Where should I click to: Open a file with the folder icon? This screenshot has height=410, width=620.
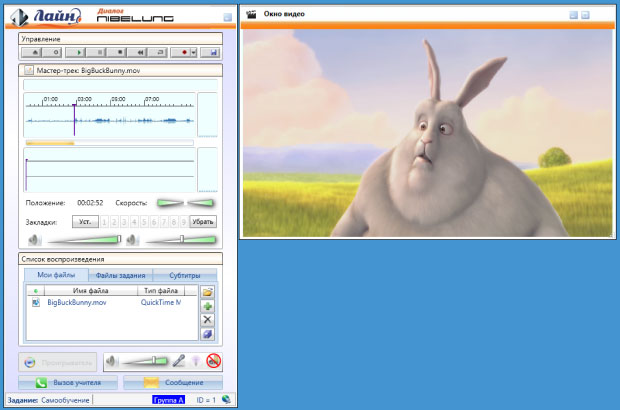(208, 293)
